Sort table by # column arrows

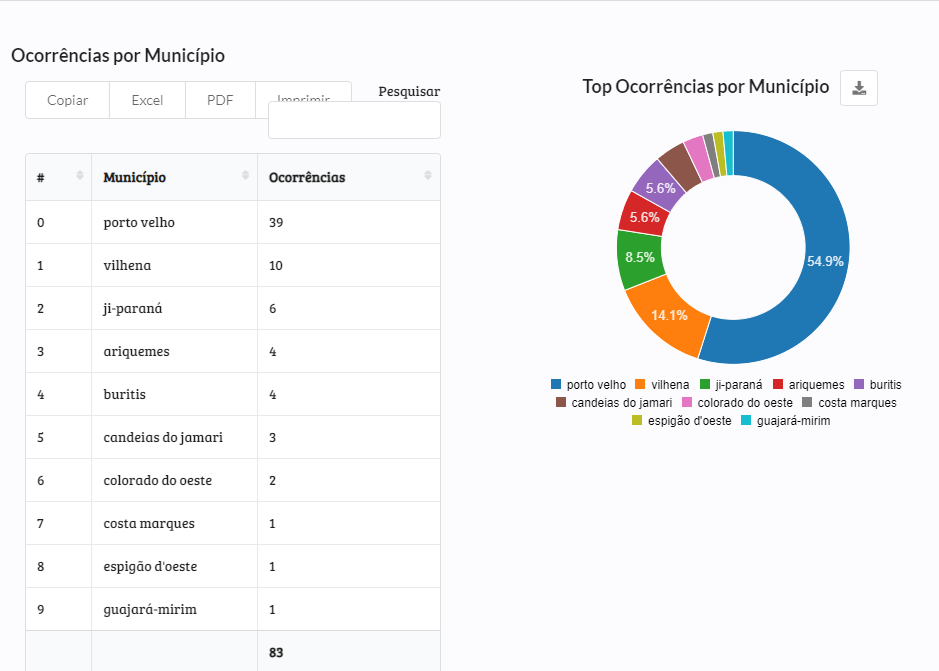[80, 177]
